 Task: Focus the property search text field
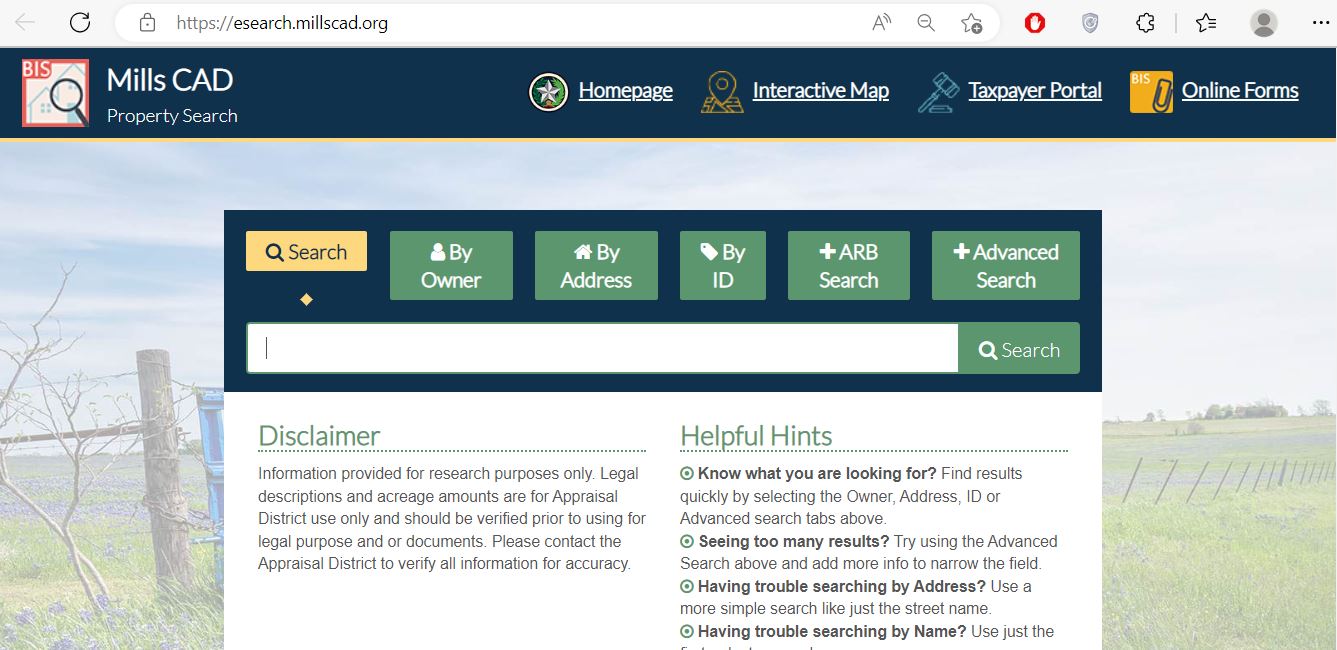point(602,348)
